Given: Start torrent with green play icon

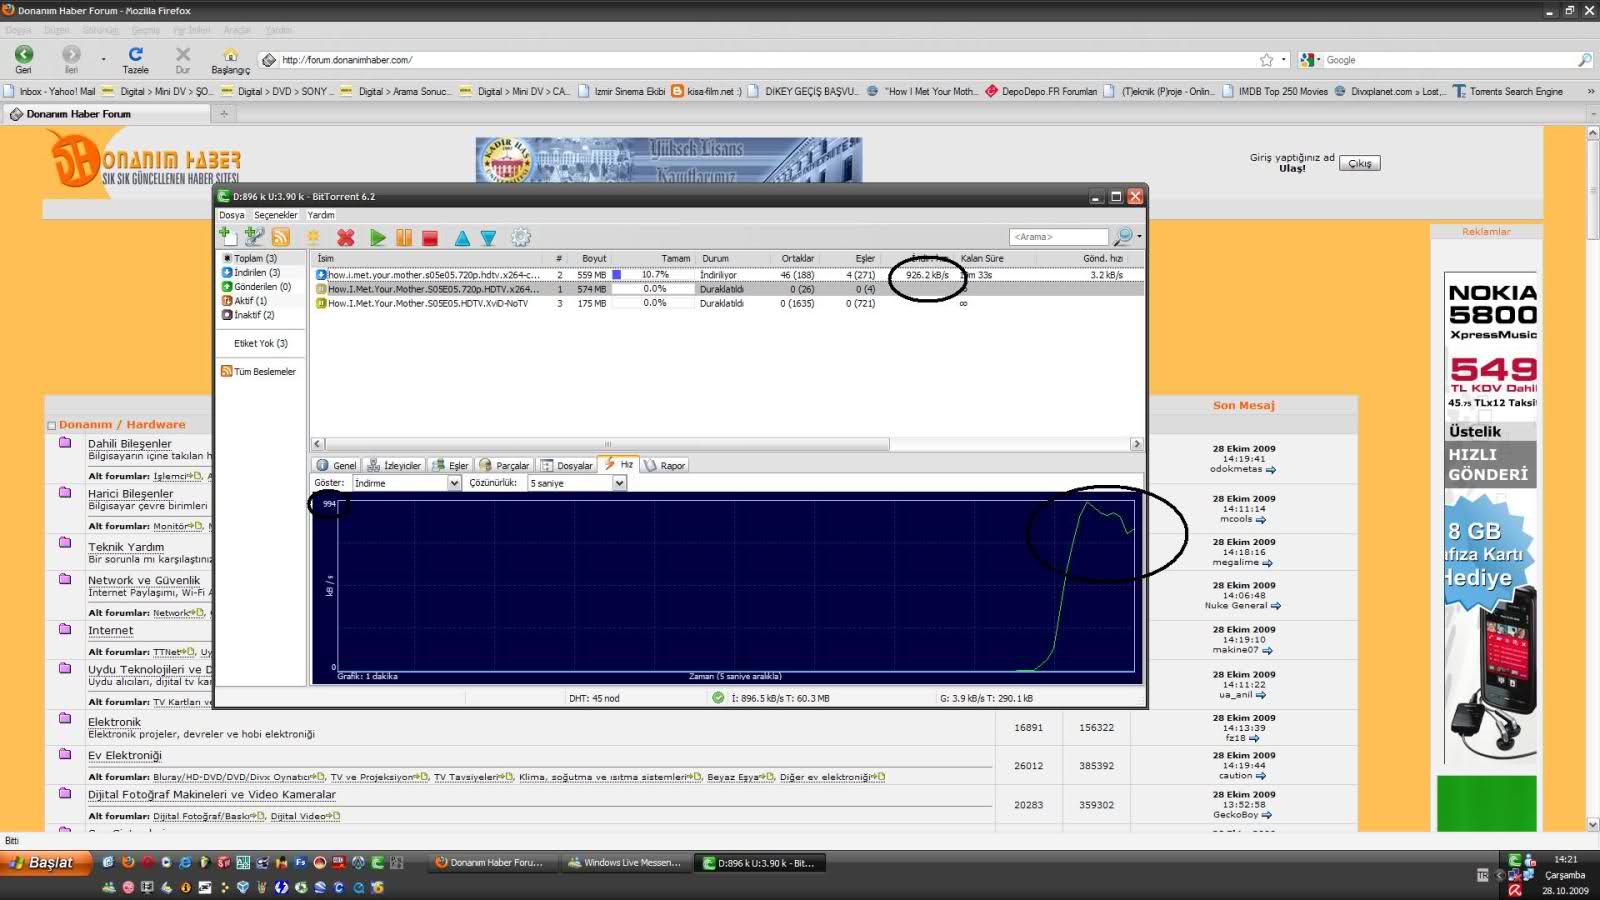Looking at the screenshot, I should 377,237.
